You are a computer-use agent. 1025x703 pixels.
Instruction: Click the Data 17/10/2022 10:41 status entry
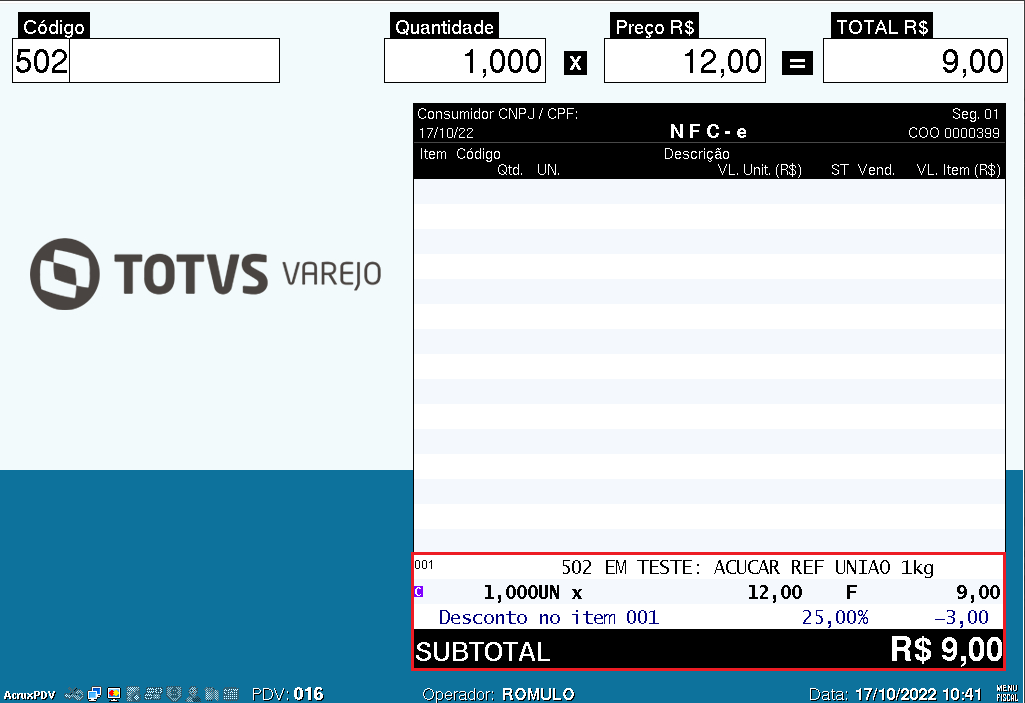click(x=896, y=694)
